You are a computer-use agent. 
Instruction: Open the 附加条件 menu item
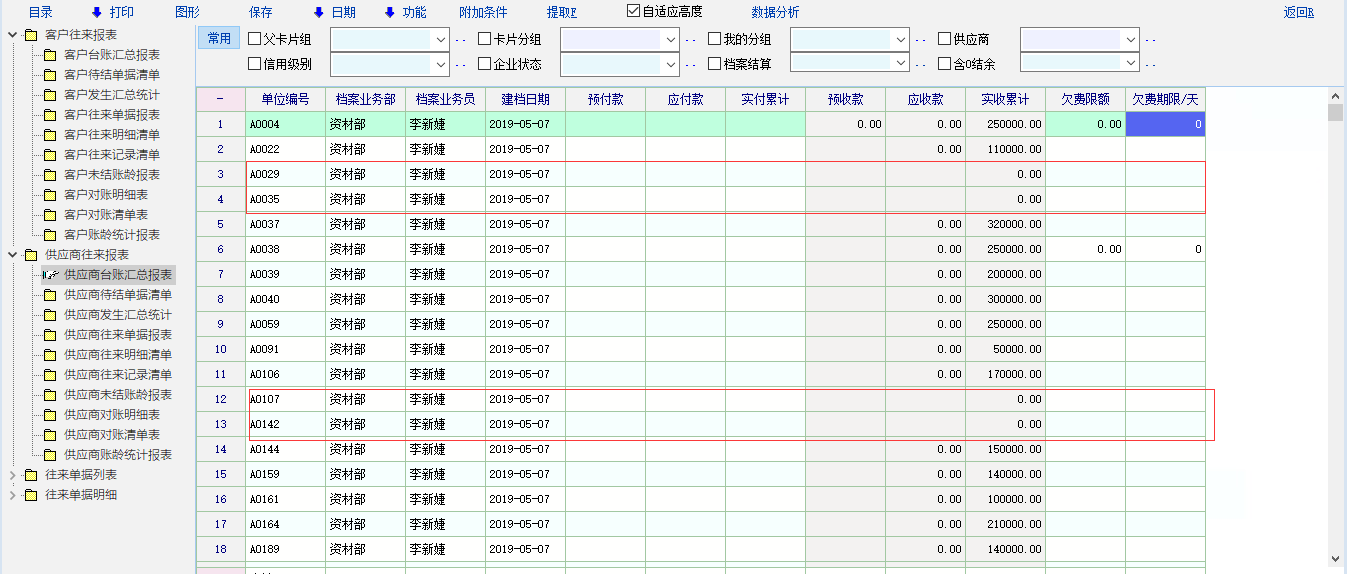tap(483, 13)
